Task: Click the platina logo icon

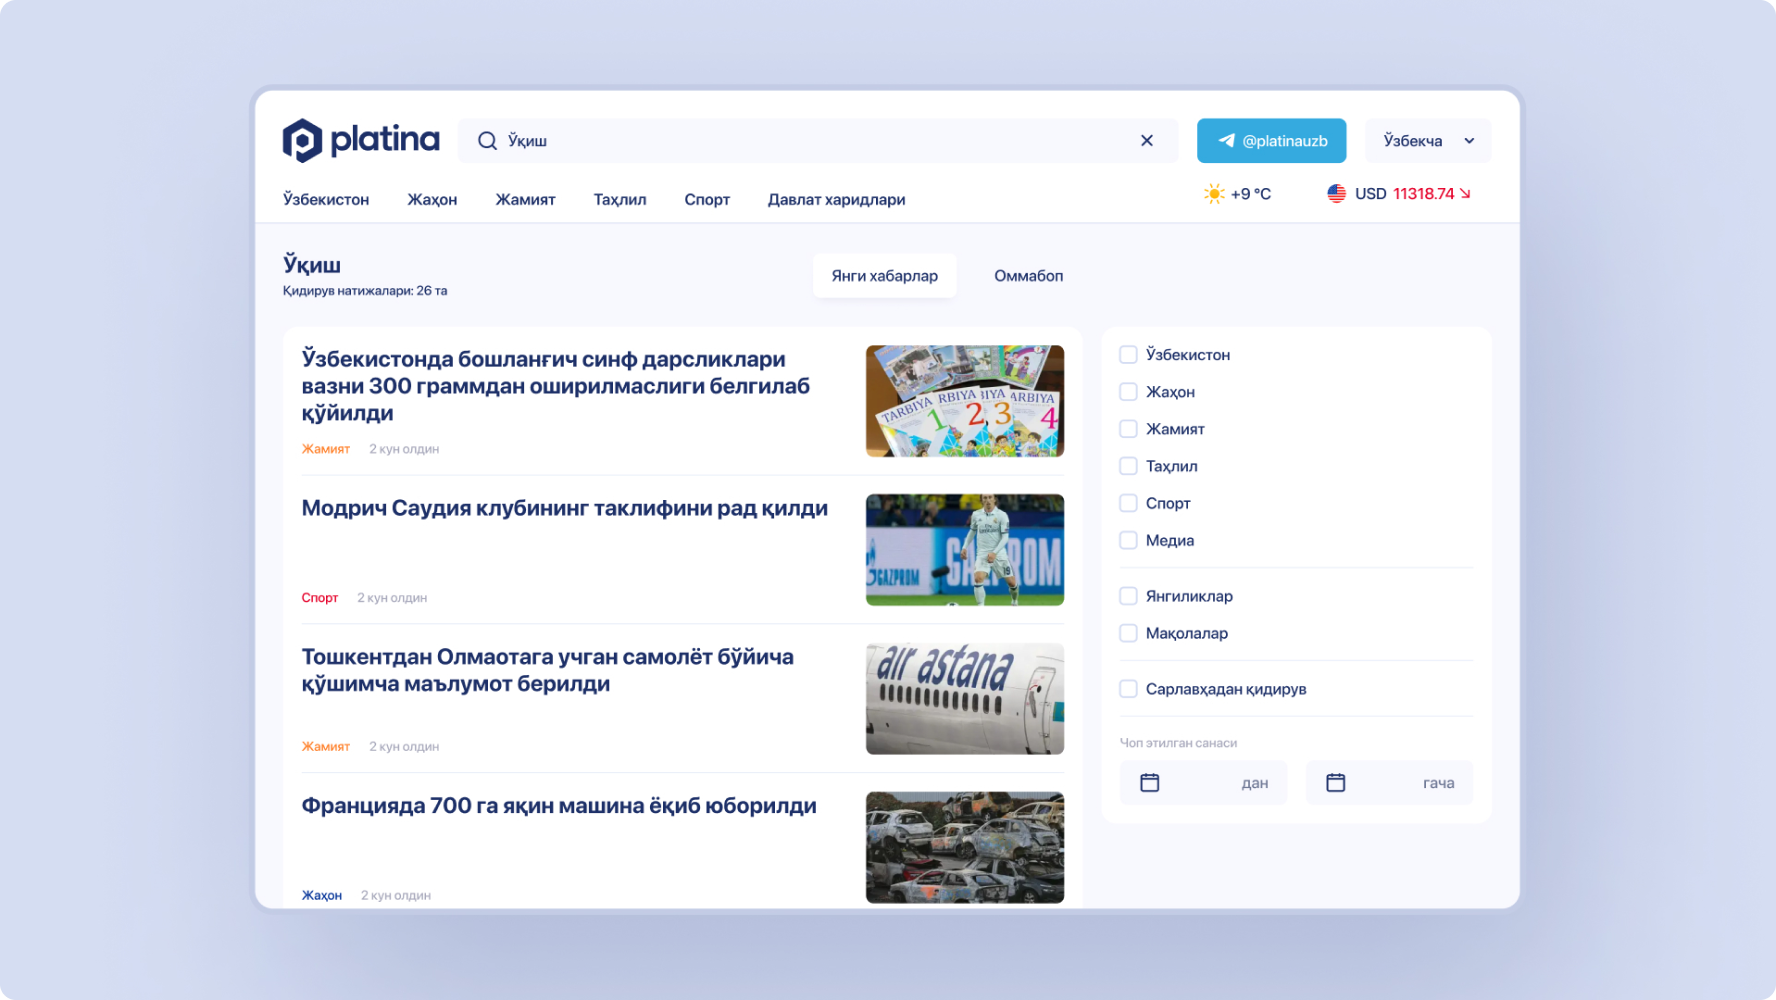Action: click(302, 141)
